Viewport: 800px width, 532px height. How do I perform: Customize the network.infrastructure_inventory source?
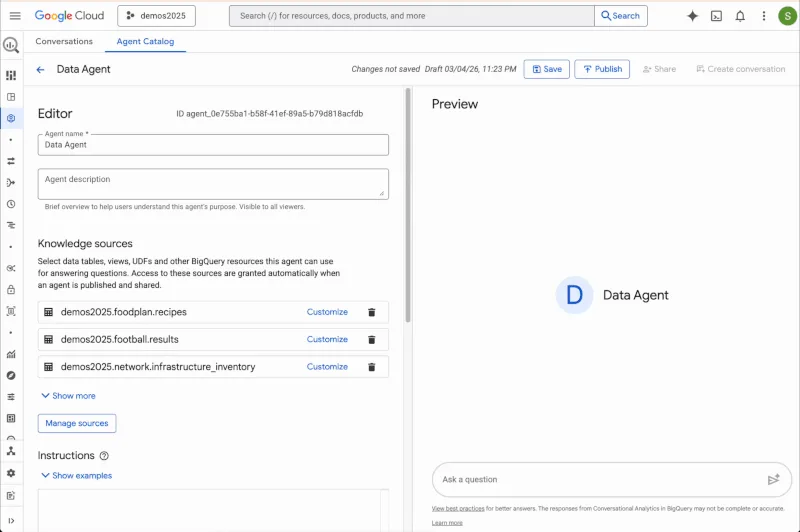pyautogui.click(x=327, y=367)
